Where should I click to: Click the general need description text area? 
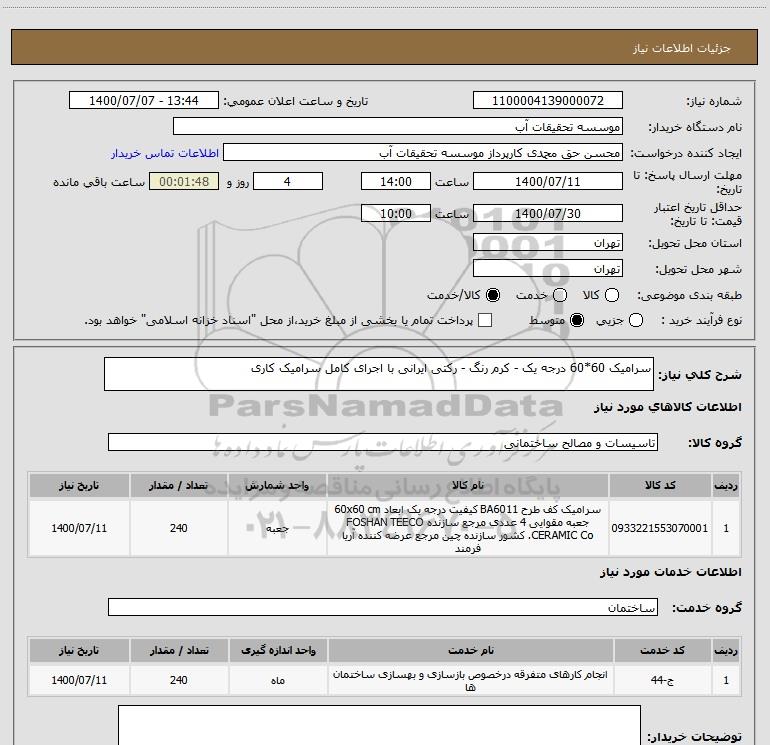[379, 374]
